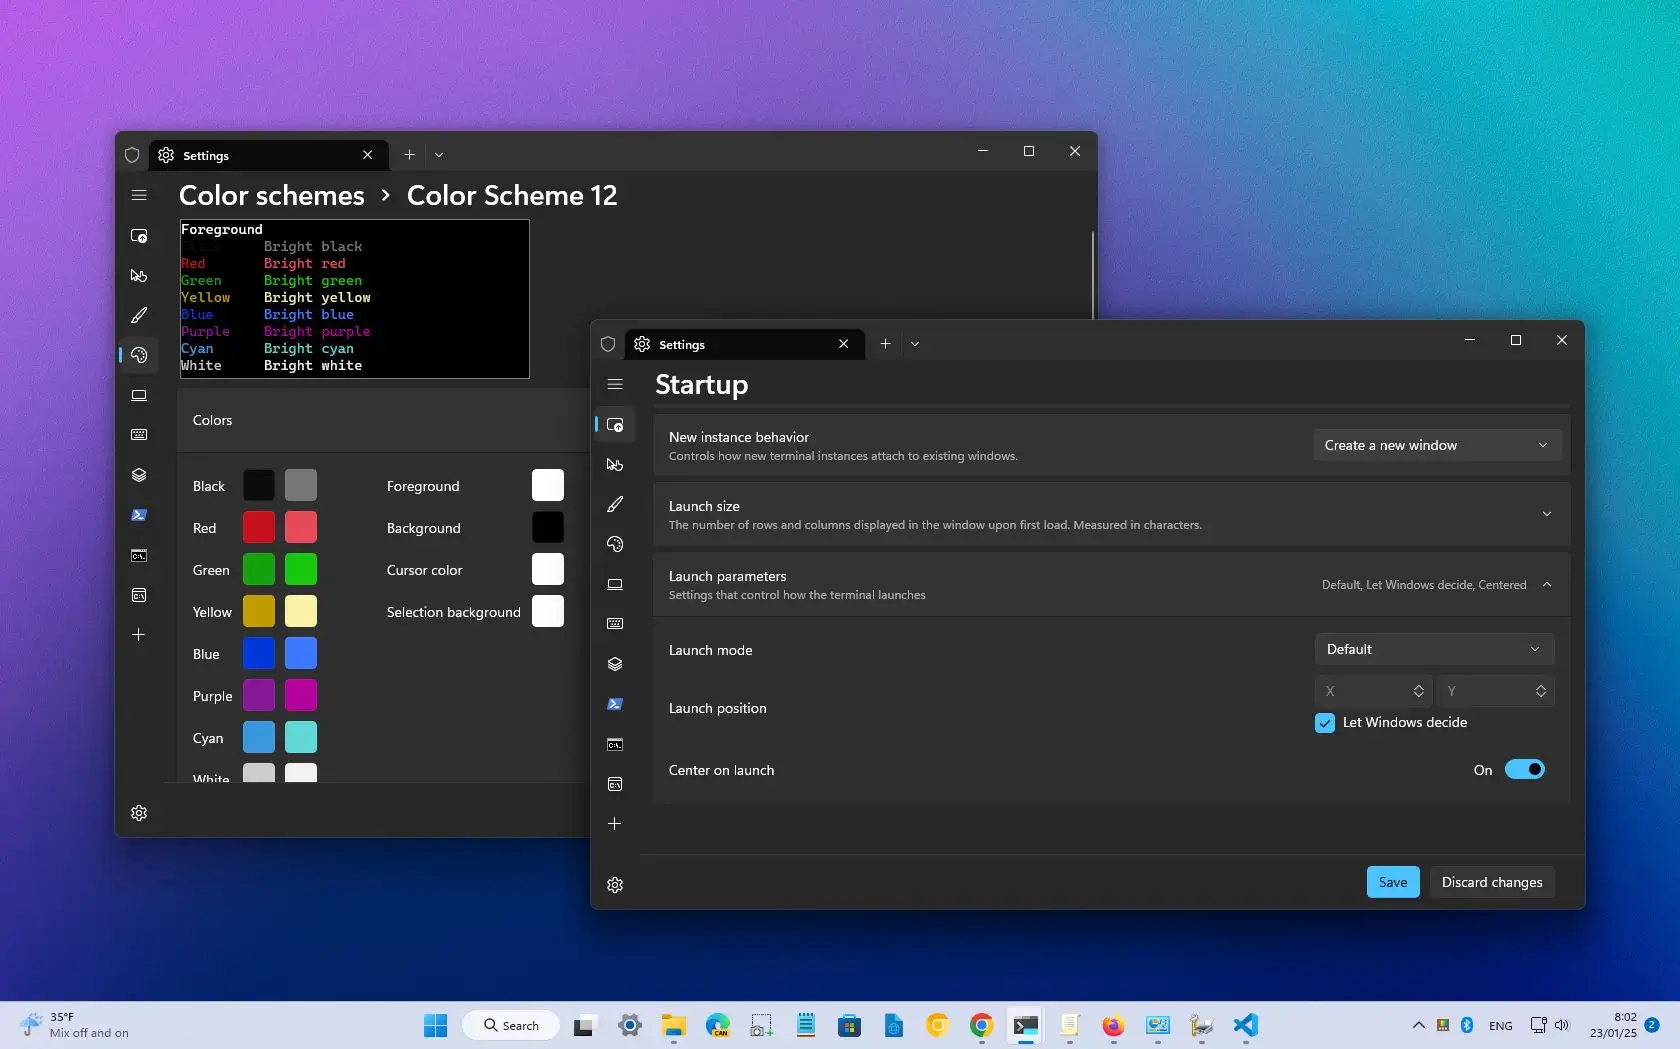
Task: Expand the Launch size section
Action: click(1547, 514)
